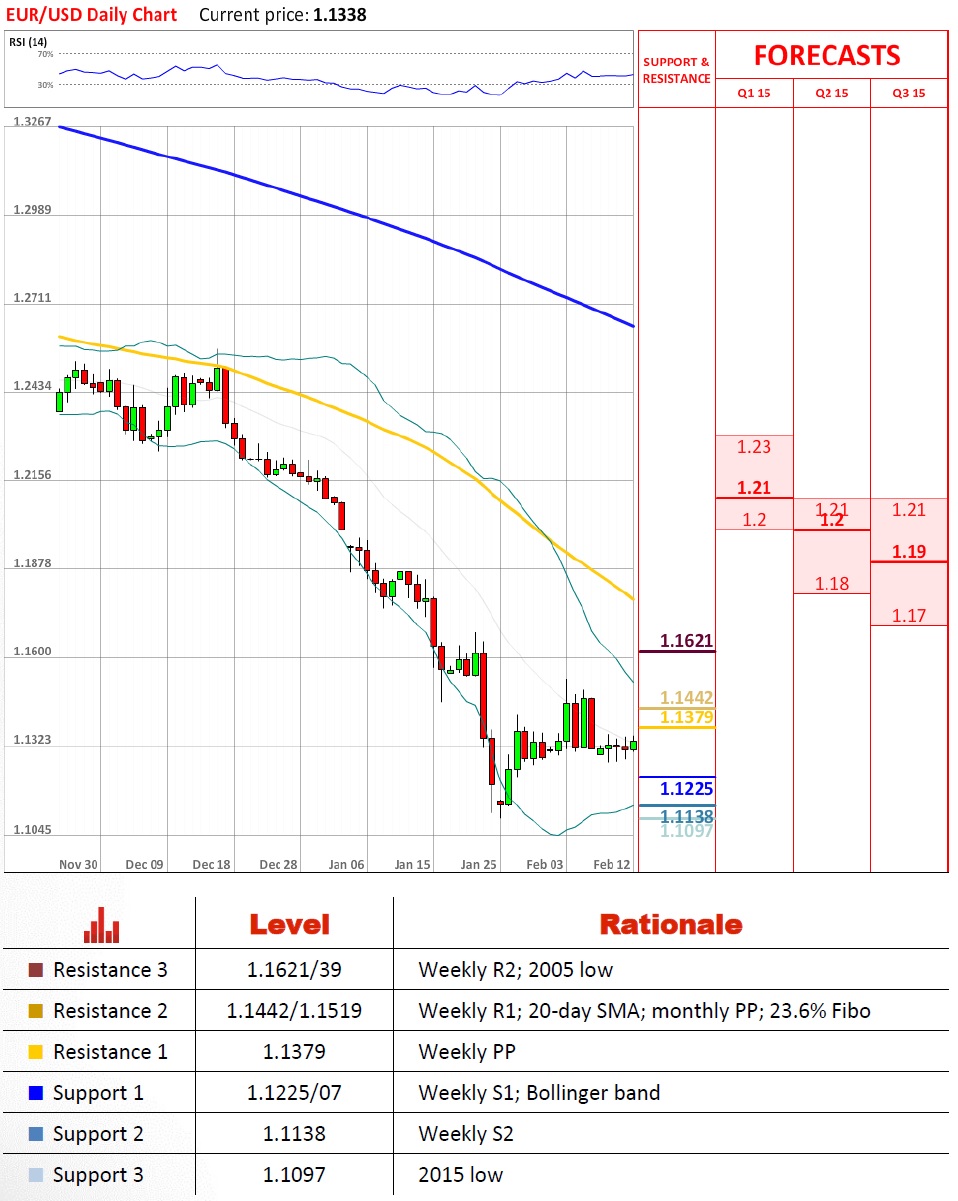Click the 1.2989 price axis label
The image size is (958, 1201).
coord(32,210)
